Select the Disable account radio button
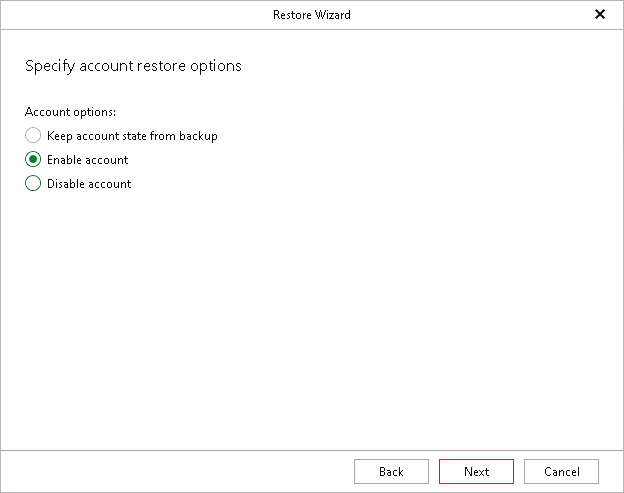Image resolution: width=624 pixels, height=493 pixels. click(x=33, y=183)
